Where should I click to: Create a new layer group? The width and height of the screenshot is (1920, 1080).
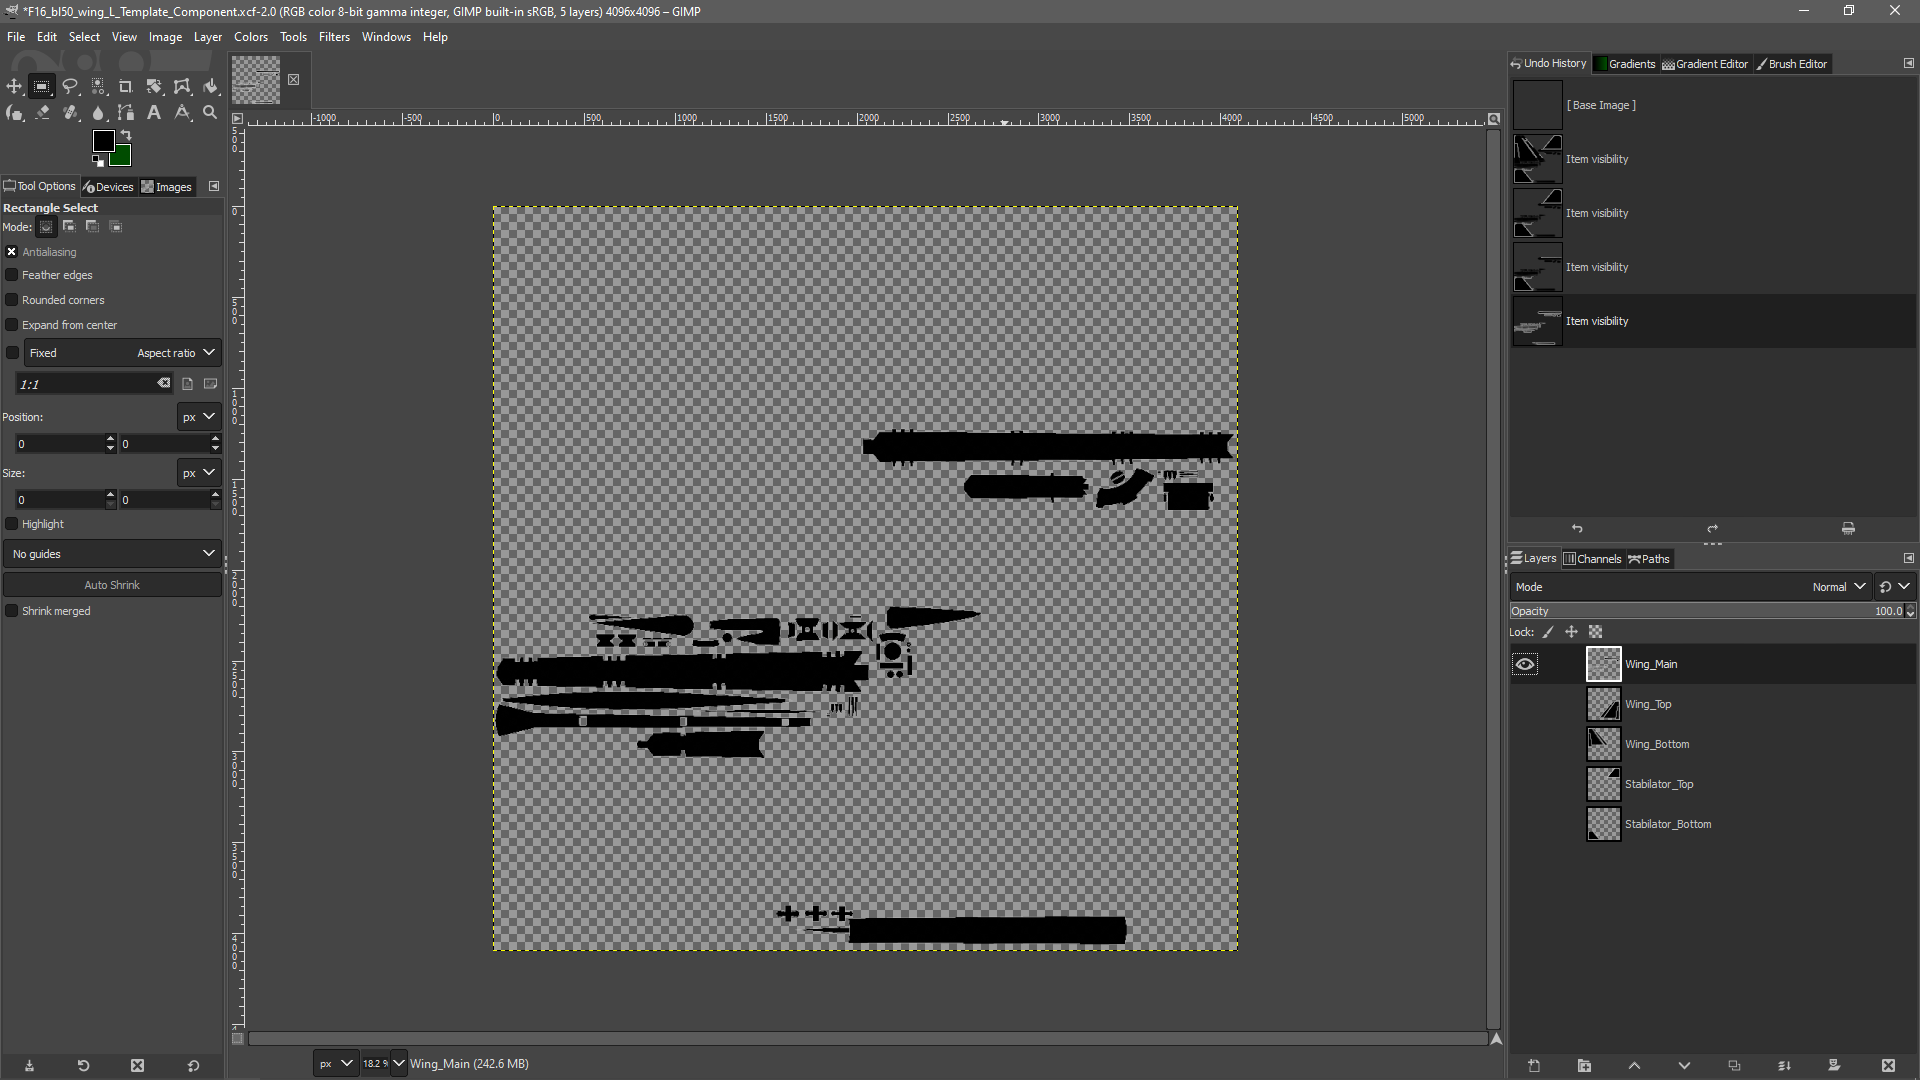pos(1584,1066)
